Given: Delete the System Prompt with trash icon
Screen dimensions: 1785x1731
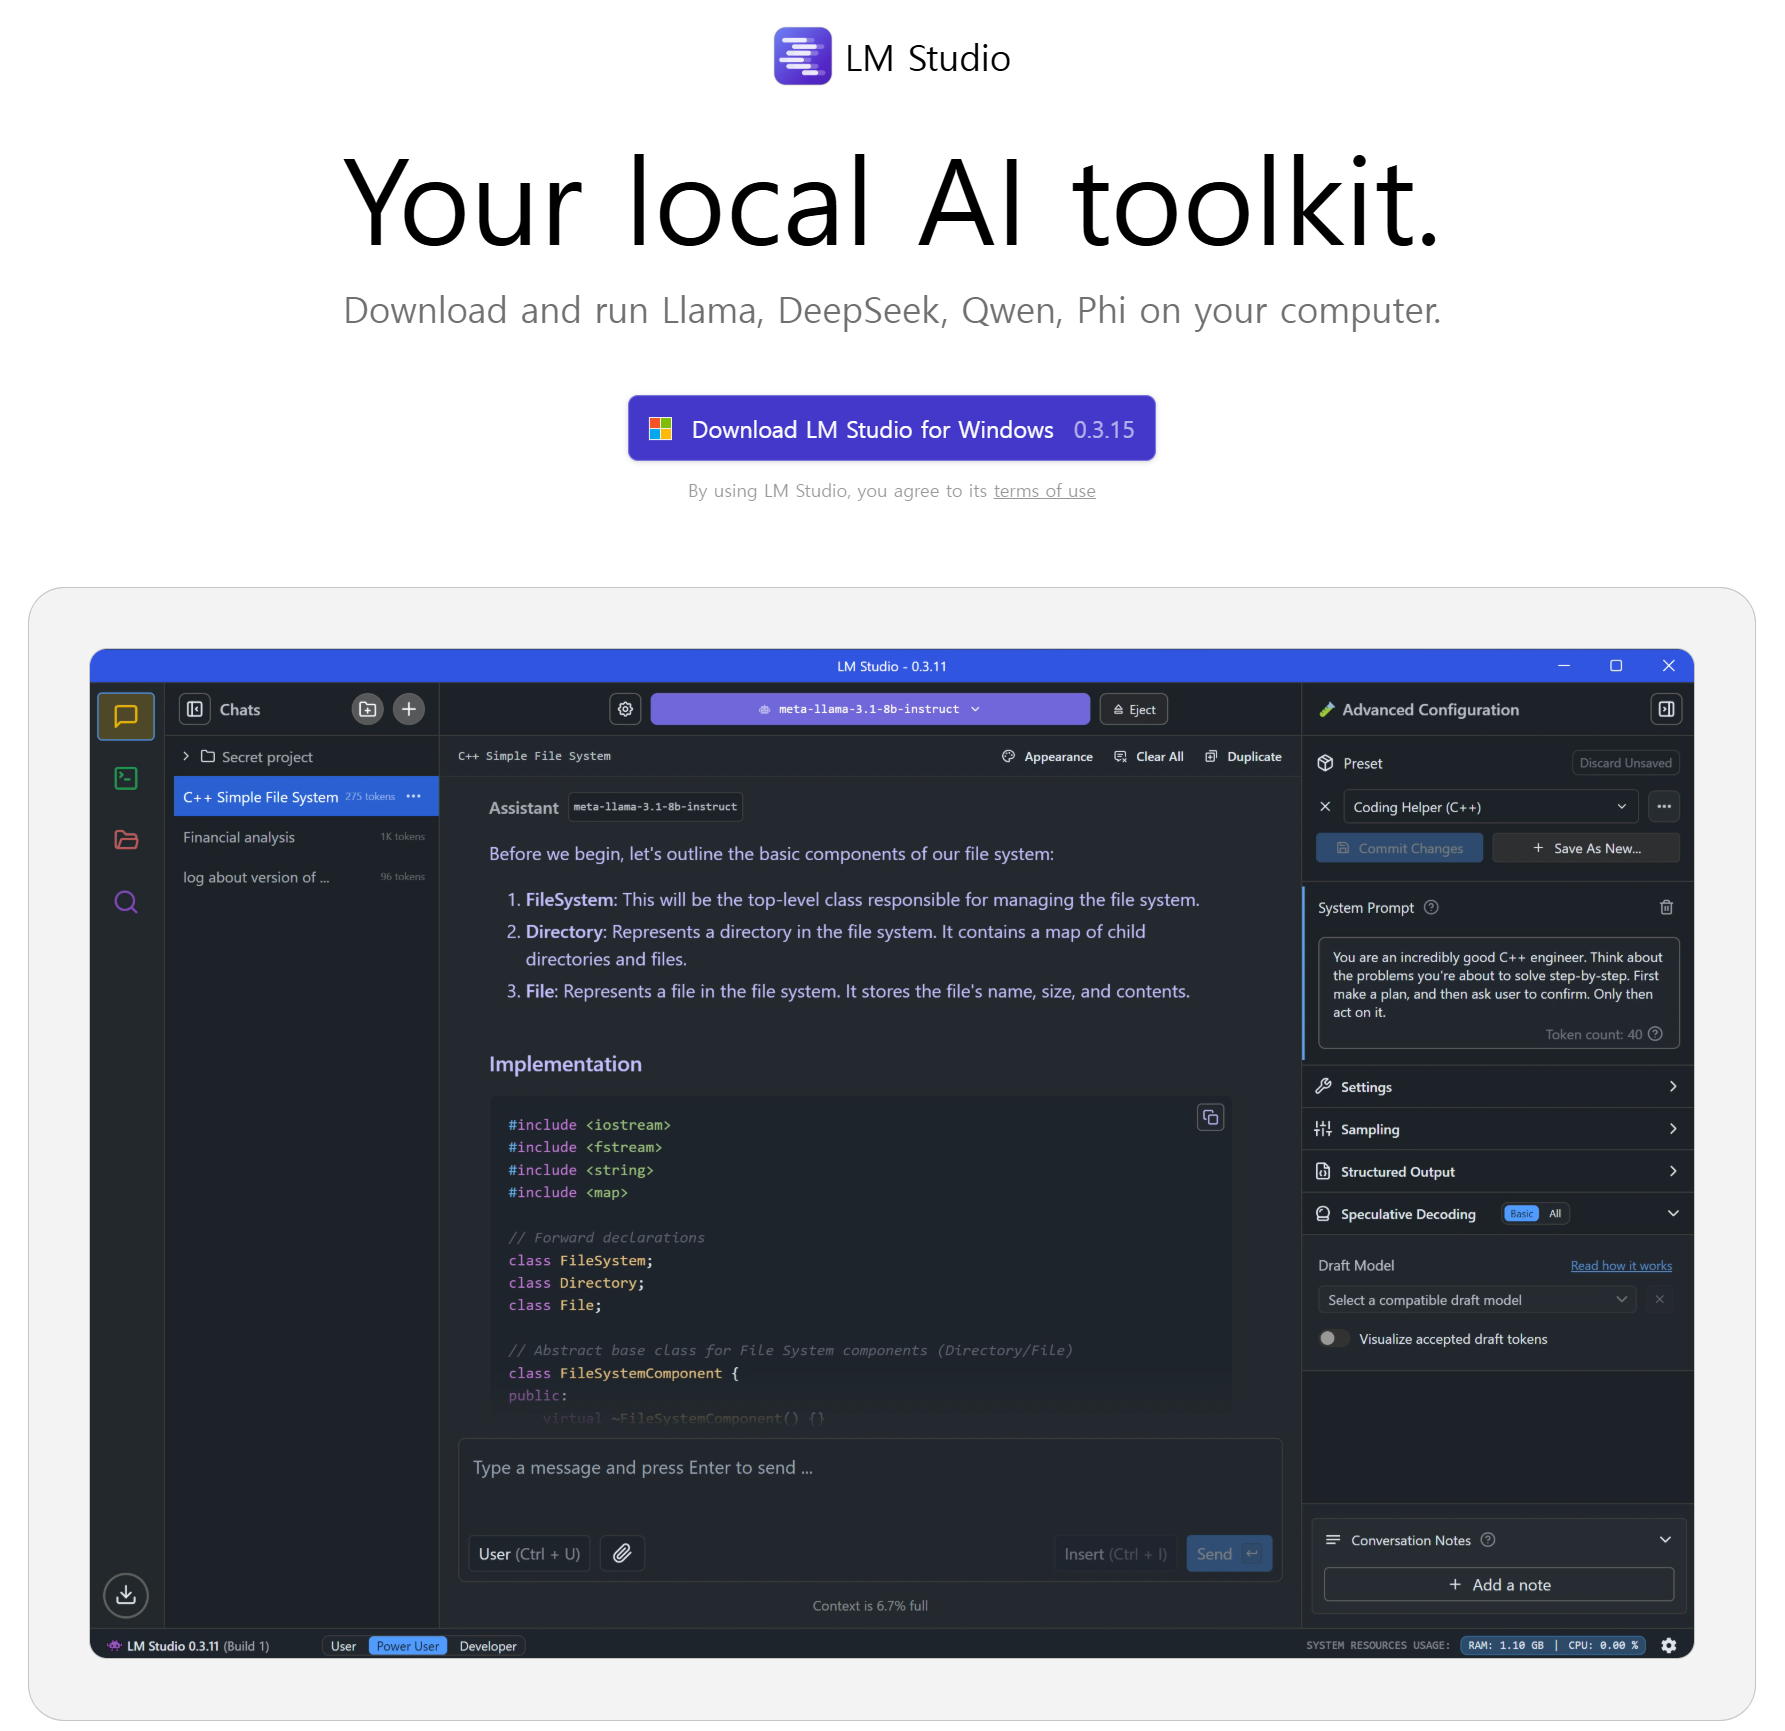Looking at the screenshot, I should point(1666,907).
